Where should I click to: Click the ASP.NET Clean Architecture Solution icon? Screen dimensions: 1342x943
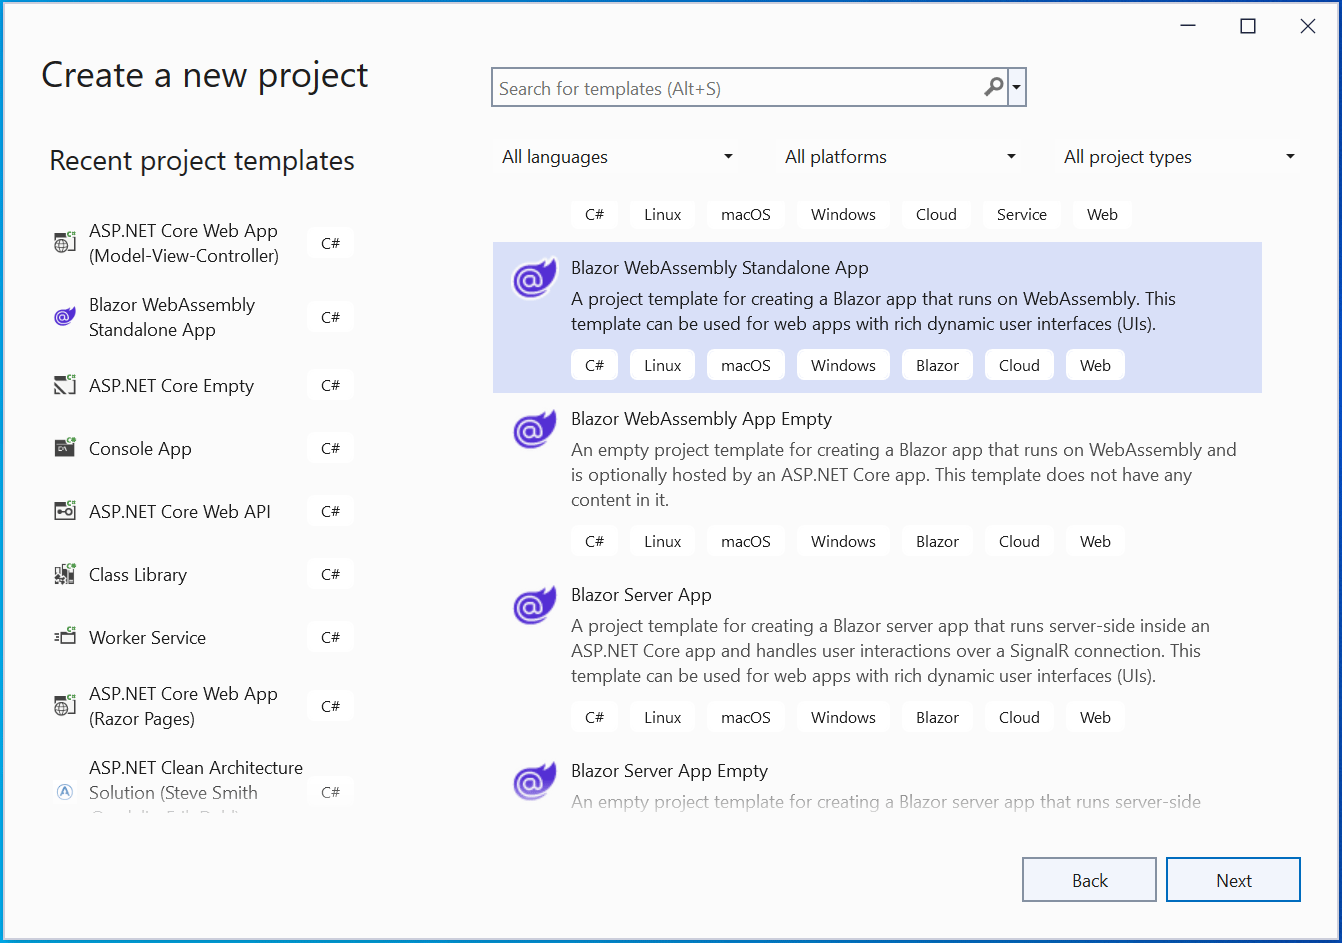click(65, 792)
